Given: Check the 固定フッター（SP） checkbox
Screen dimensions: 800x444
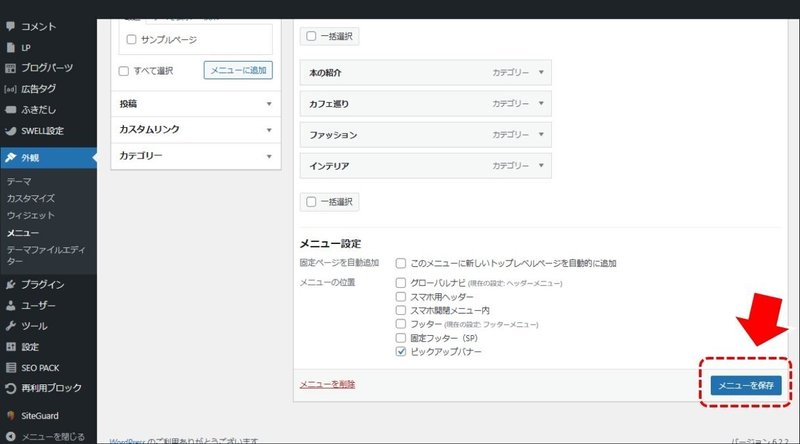Looking at the screenshot, I should click(x=401, y=338).
